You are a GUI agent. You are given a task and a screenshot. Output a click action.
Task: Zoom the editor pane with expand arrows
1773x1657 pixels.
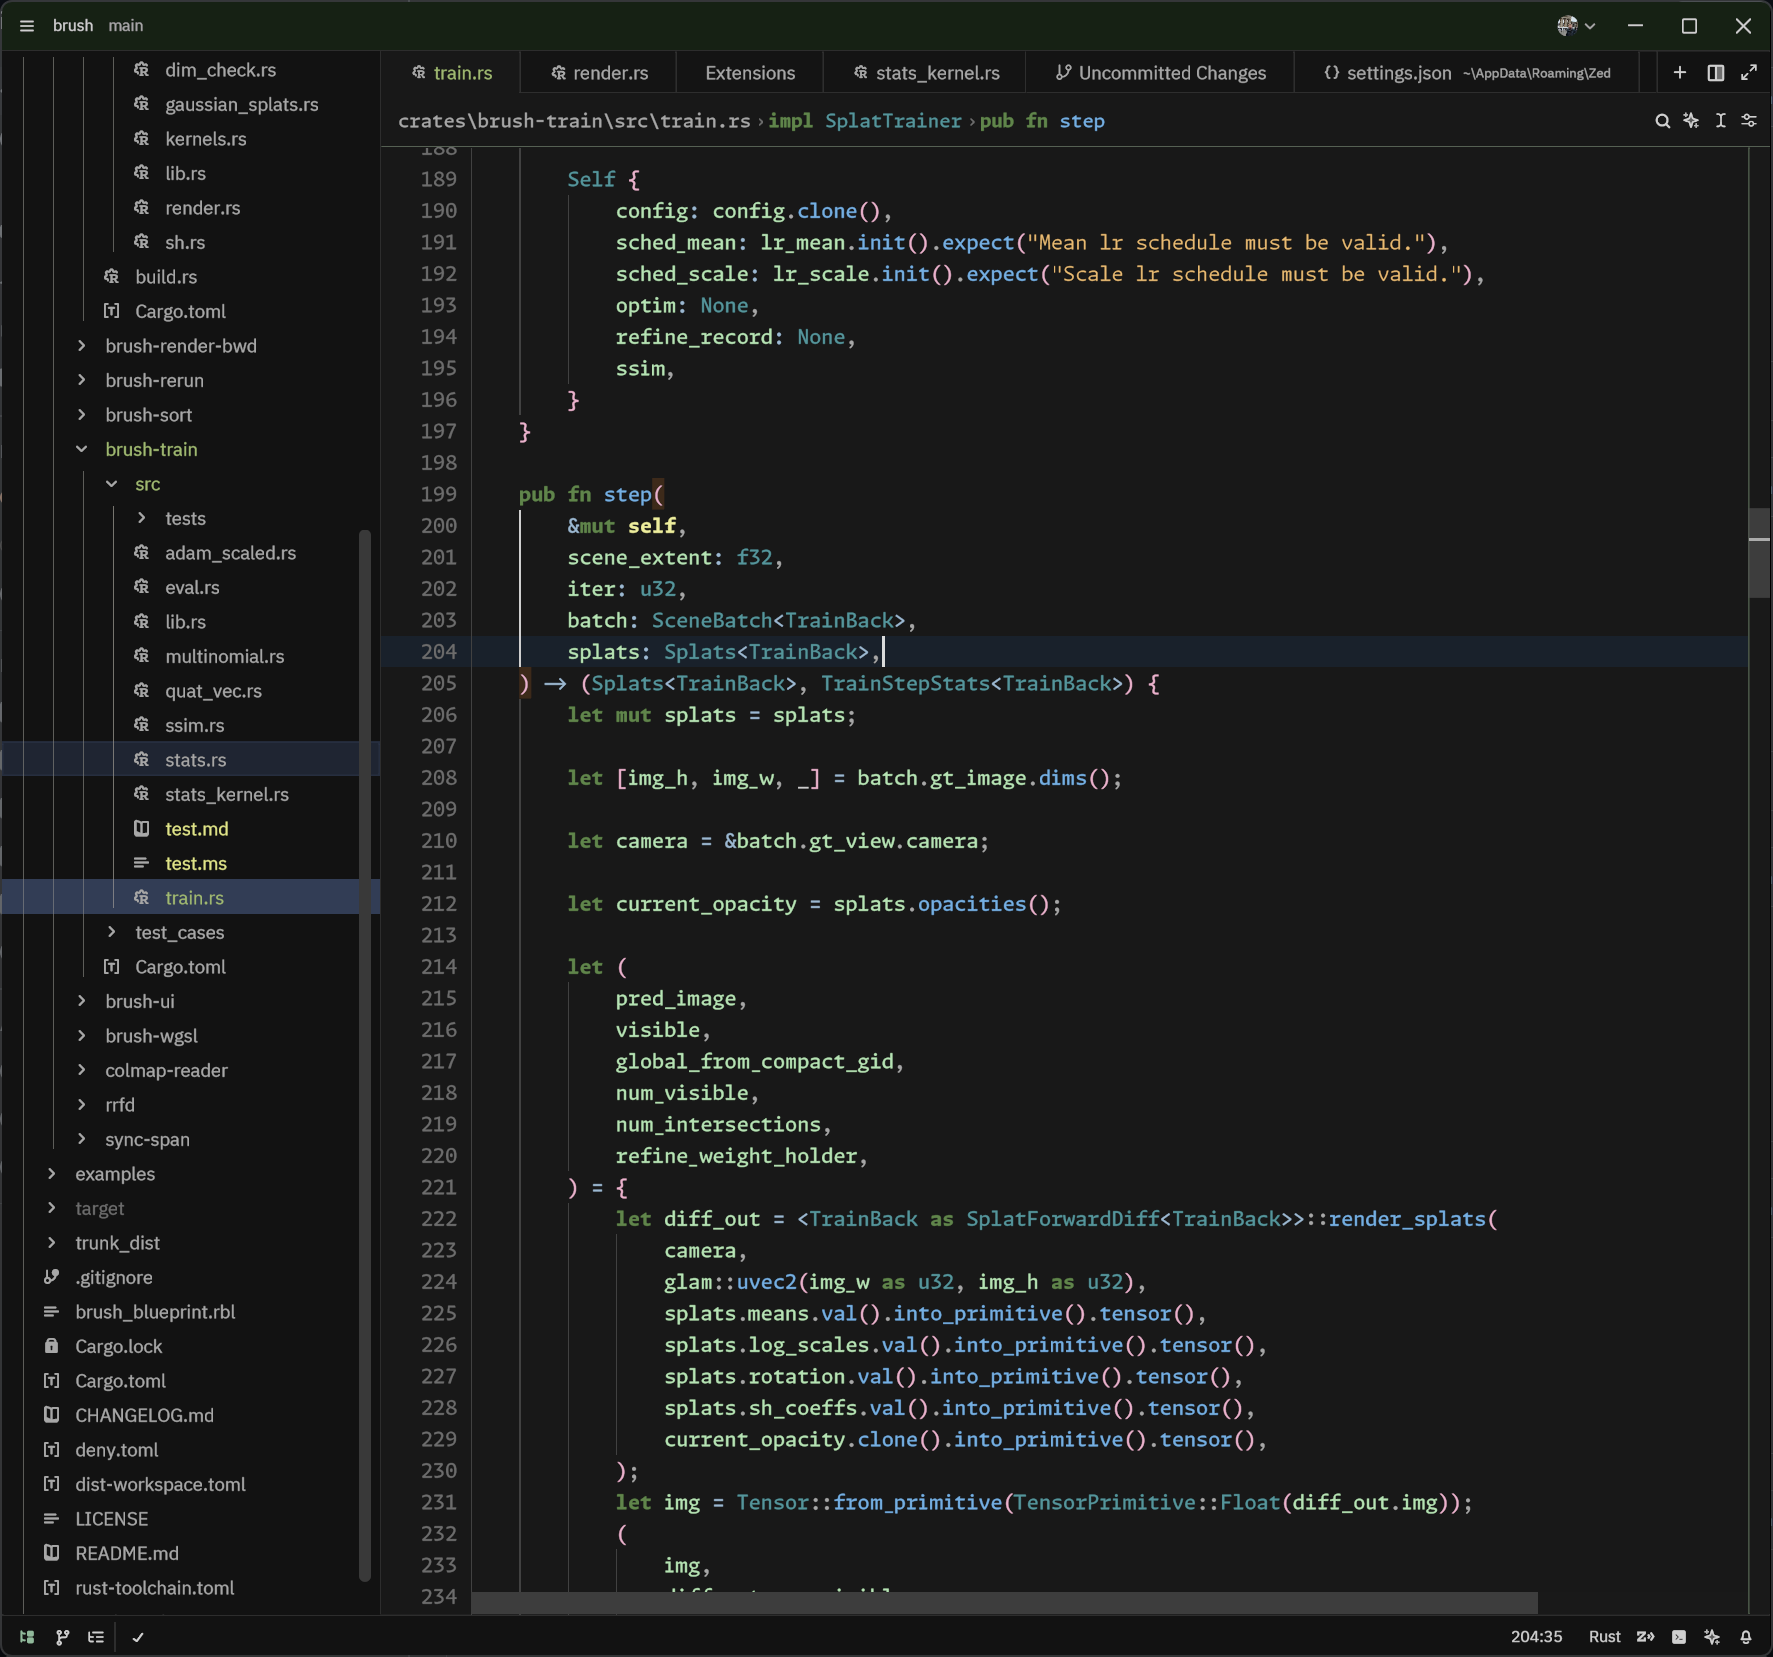coord(1749,73)
